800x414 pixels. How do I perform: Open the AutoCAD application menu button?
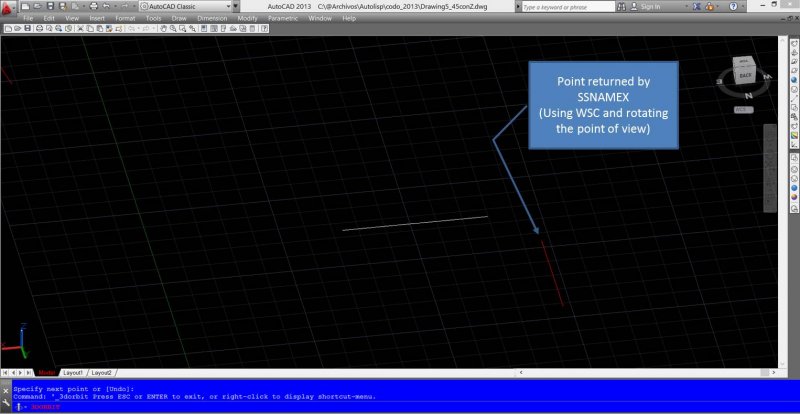[x=8, y=7]
